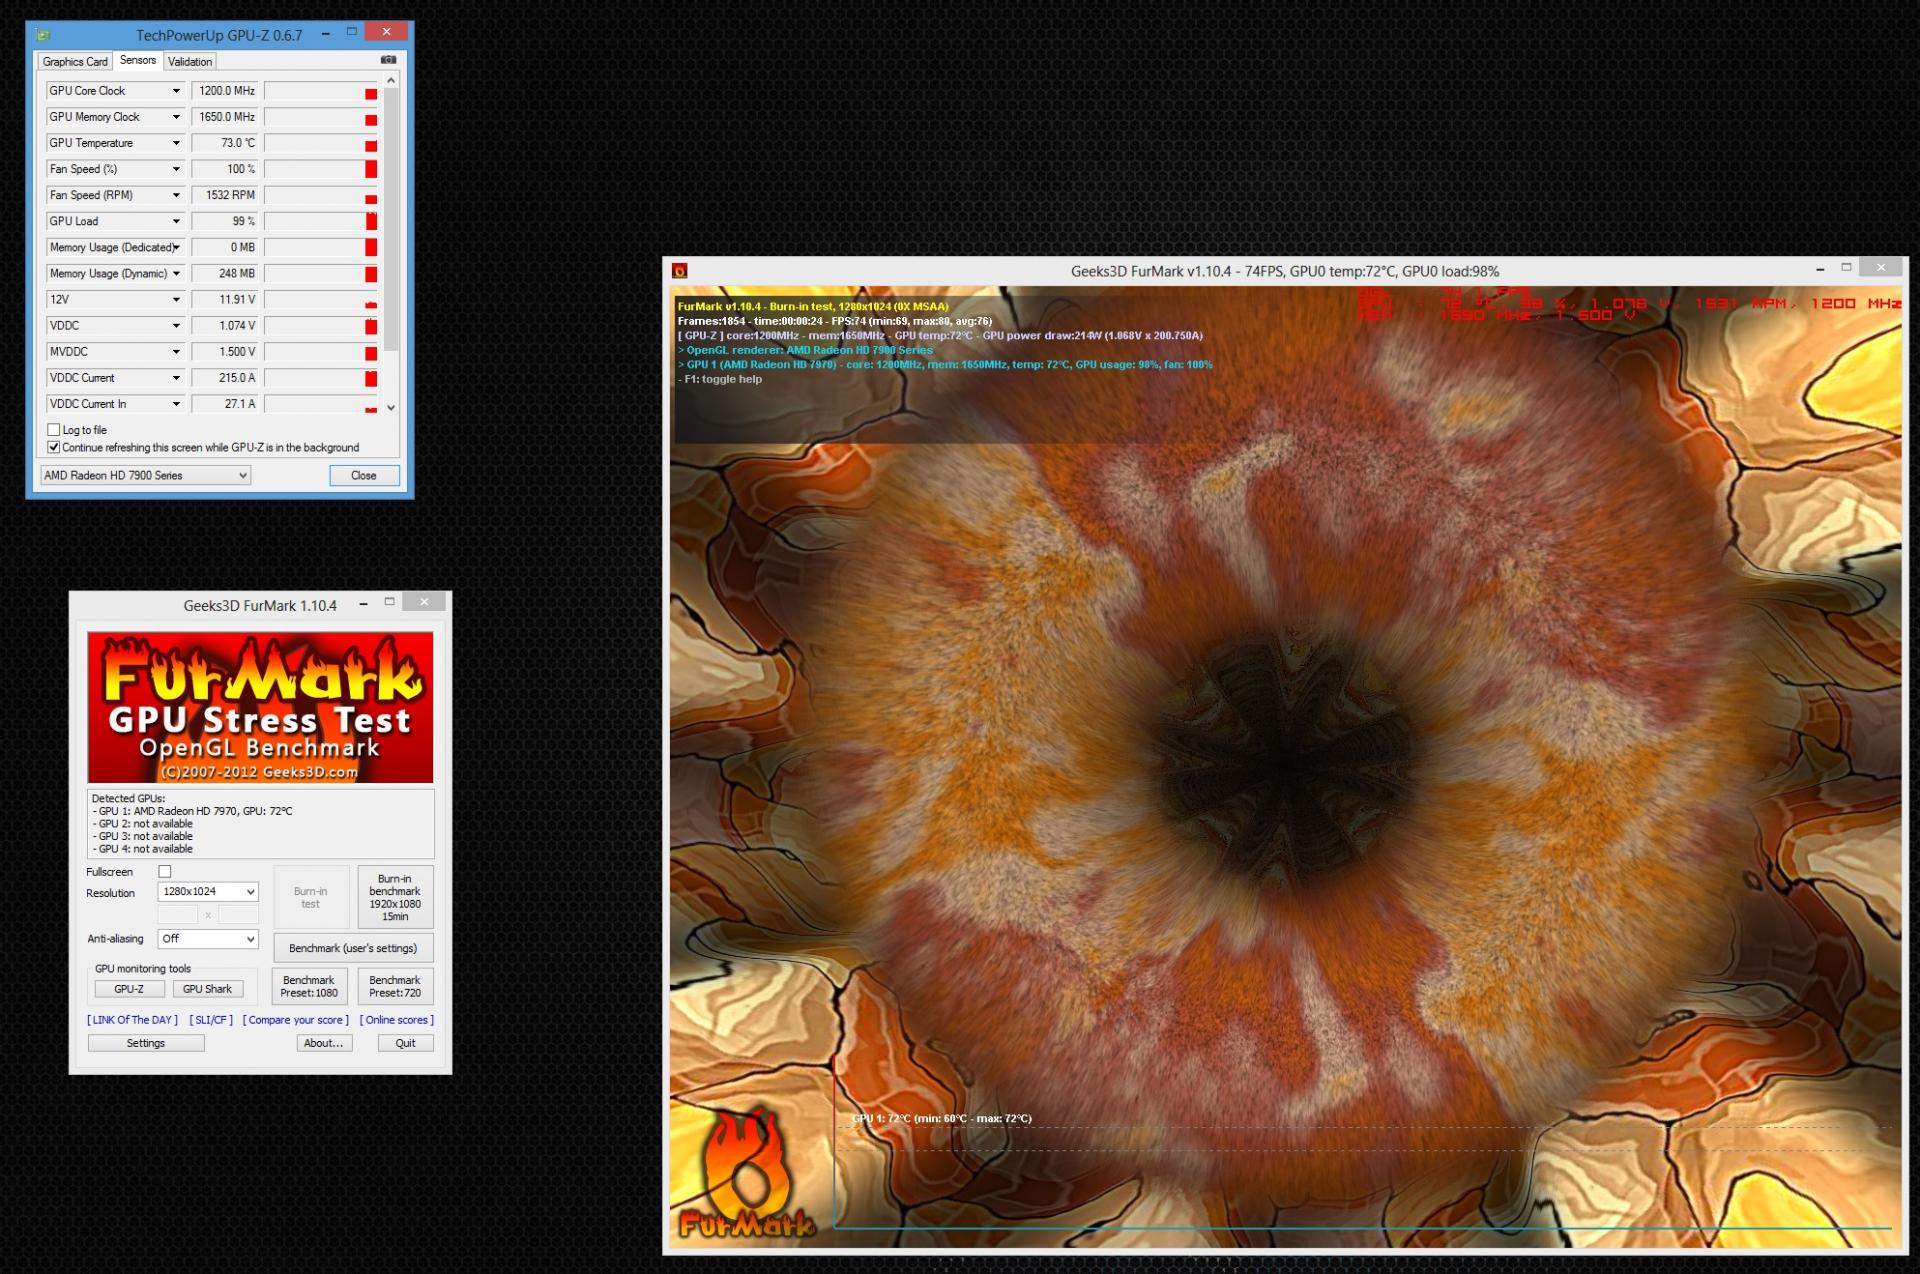Minimize the GPU-Z window

(x=326, y=33)
